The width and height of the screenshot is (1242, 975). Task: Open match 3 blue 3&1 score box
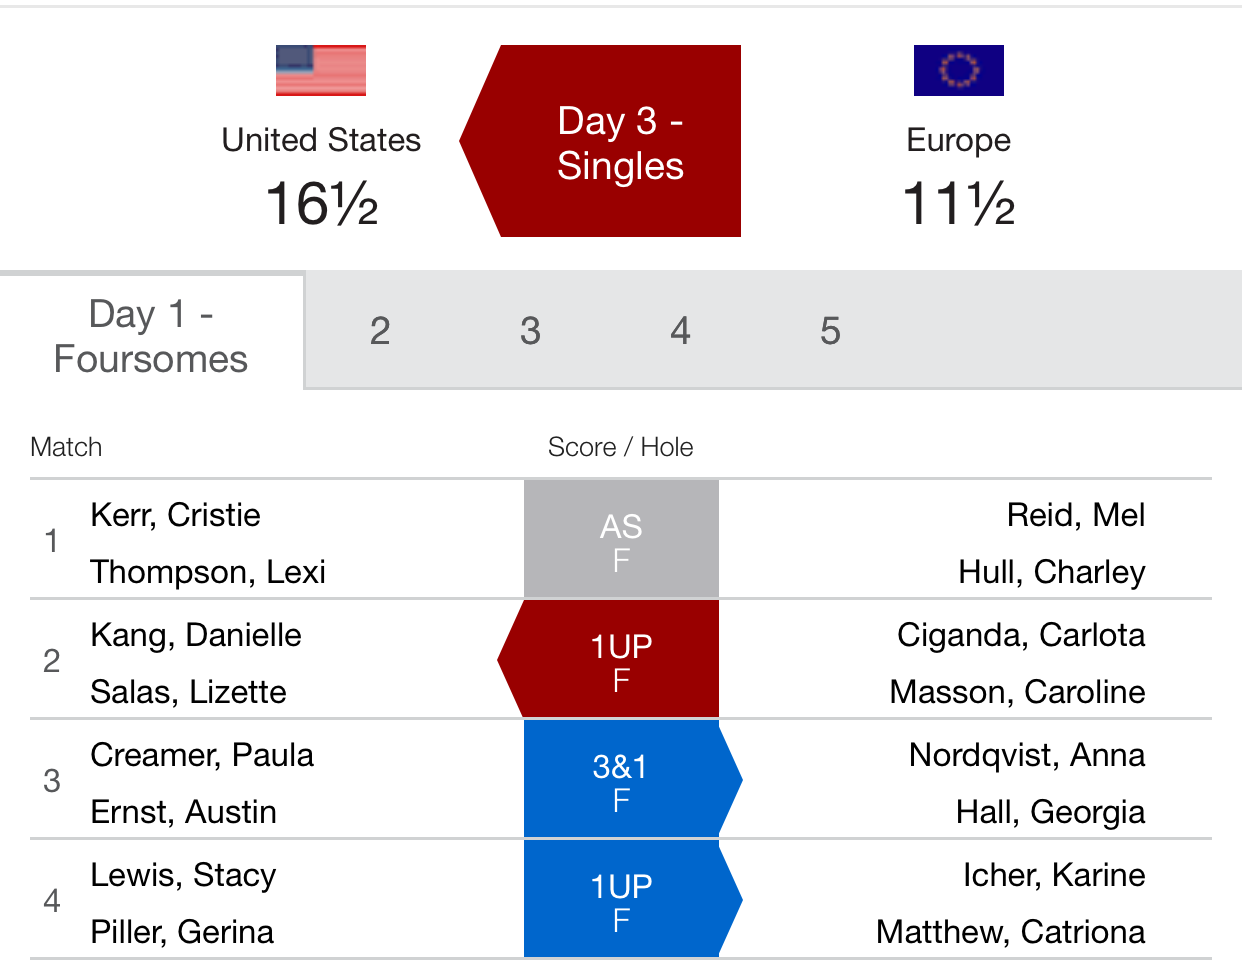click(633, 779)
